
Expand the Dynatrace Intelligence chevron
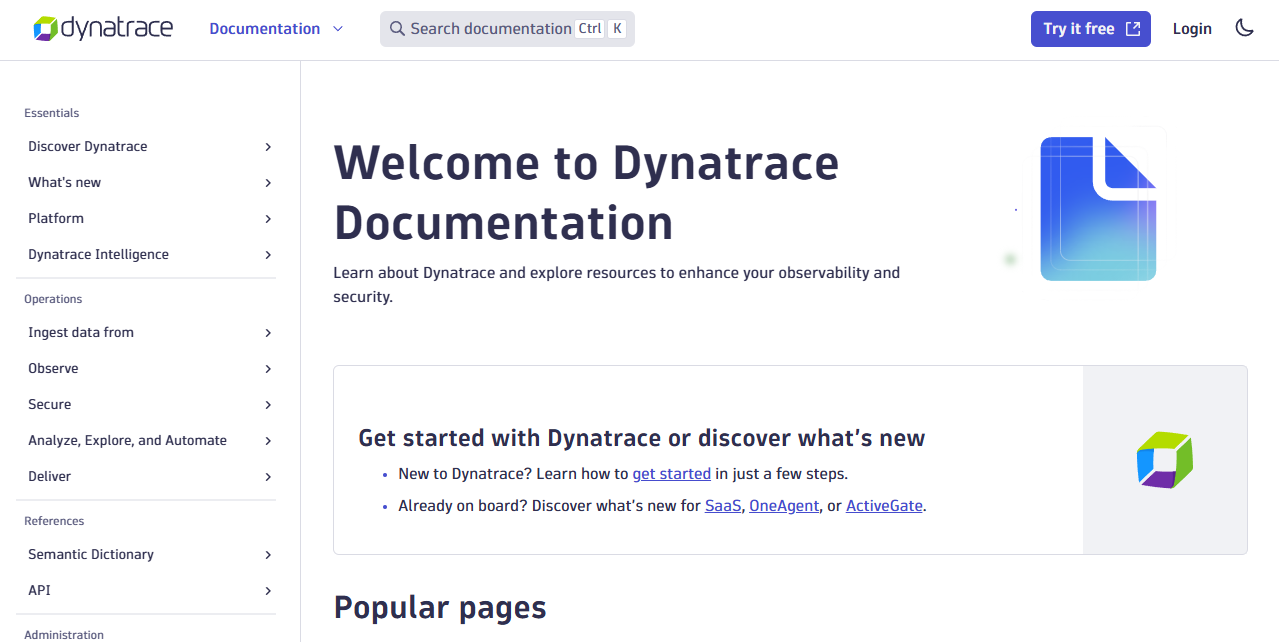(268, 255)
